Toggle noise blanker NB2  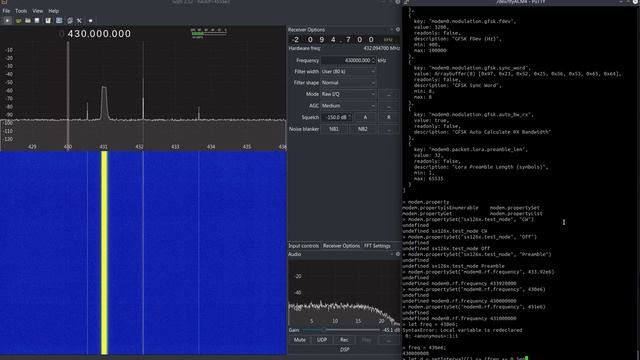(x=362, y=129)
